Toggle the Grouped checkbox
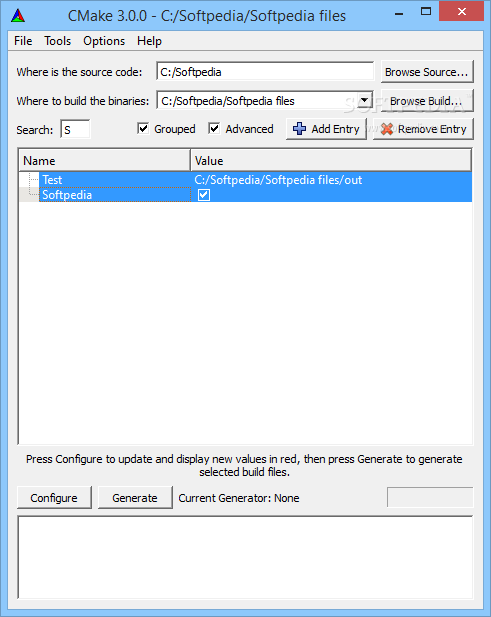The height and width of the screenshot is (617, 491). click(x=143, y=128)
